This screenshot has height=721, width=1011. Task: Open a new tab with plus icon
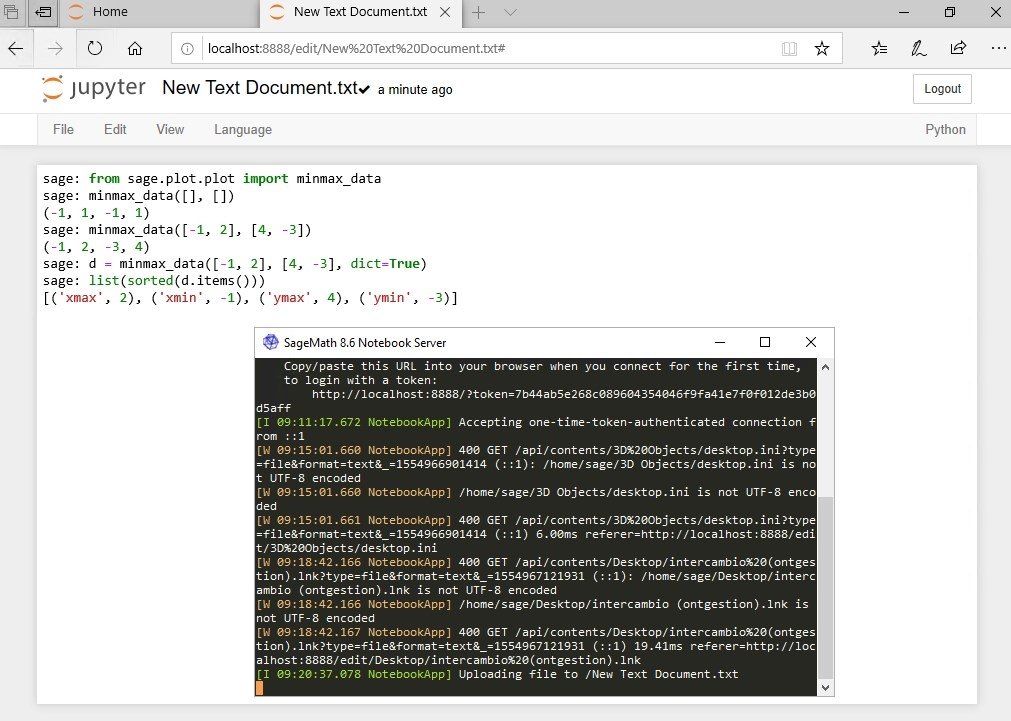[x=478, y=12]
